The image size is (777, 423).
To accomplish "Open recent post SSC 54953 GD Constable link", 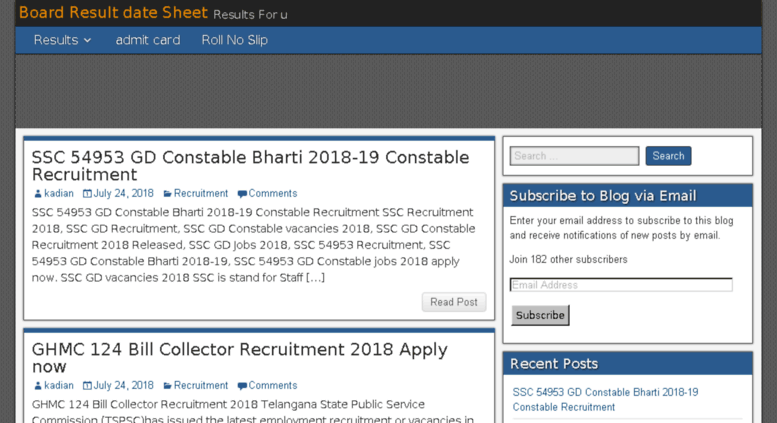I will tap(605, 400).
